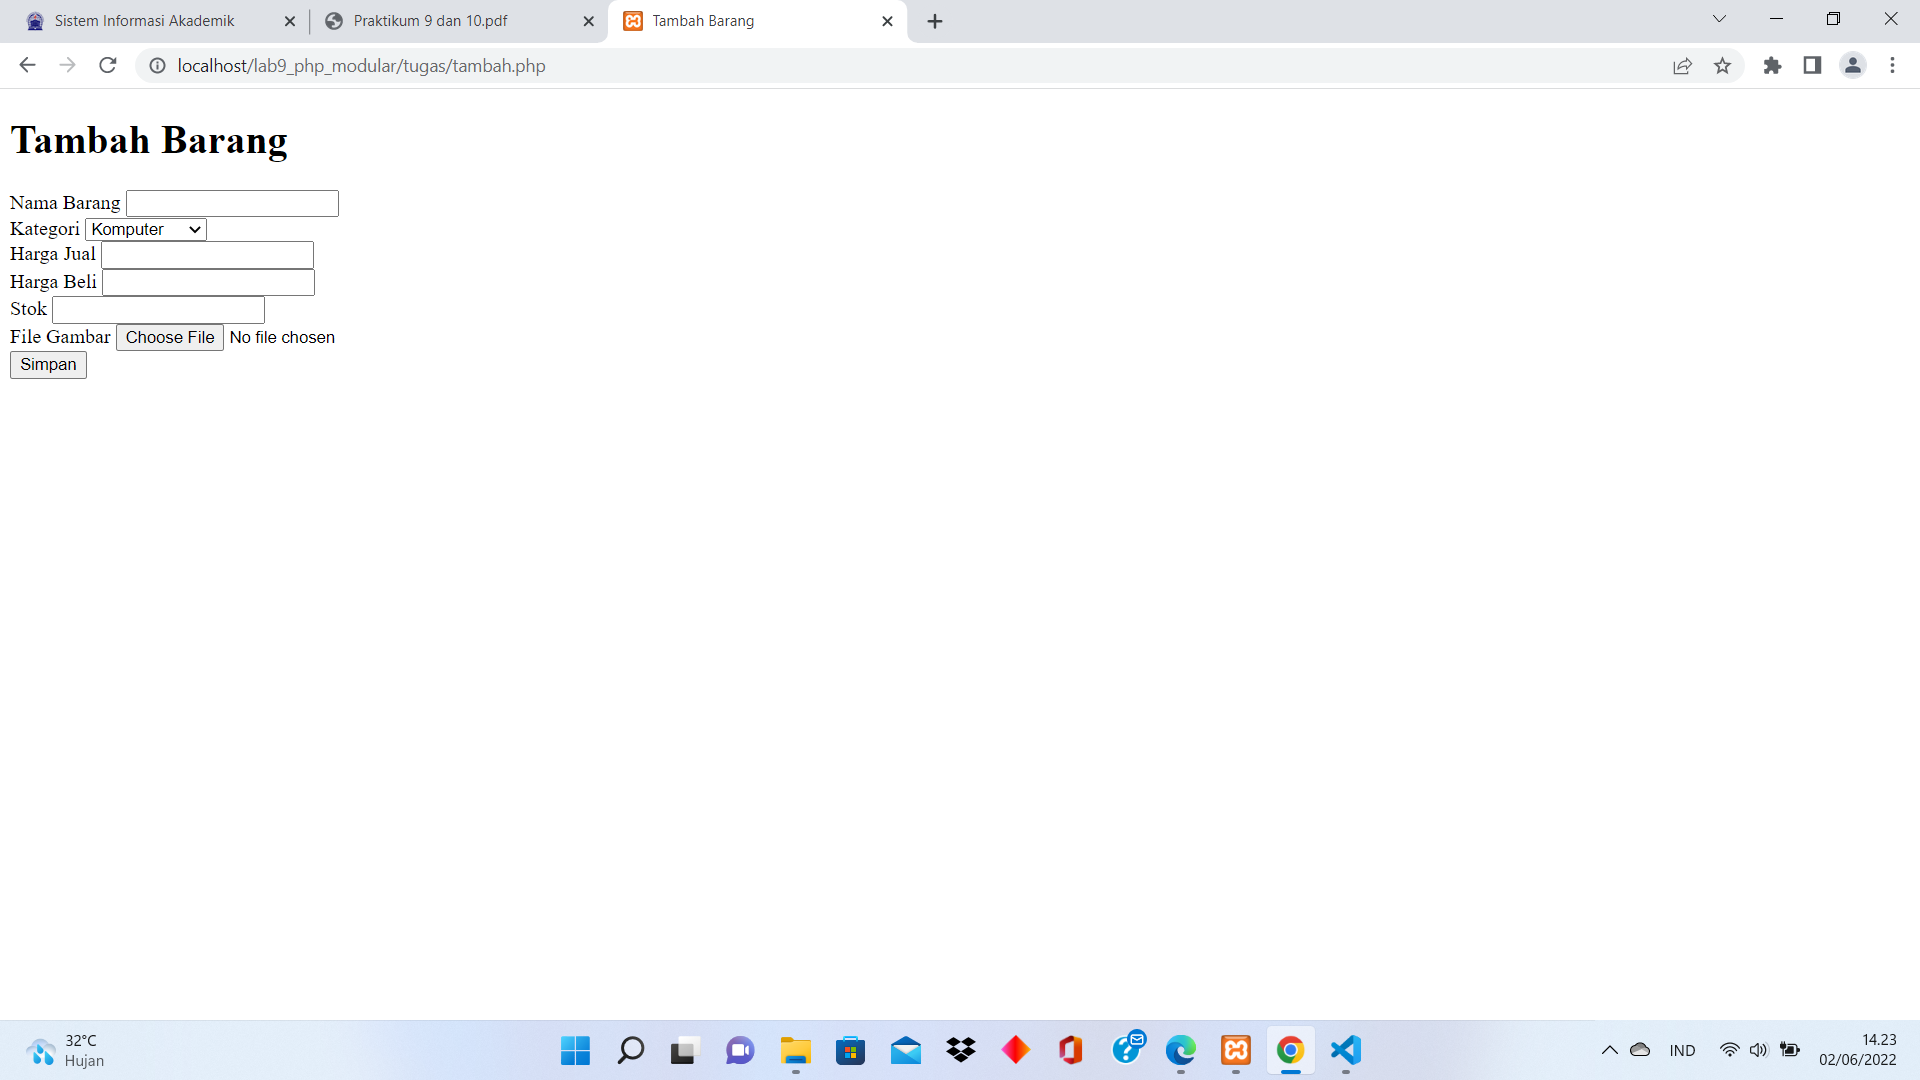Click the Nama Barang input field
Image resolution: width=1920 pixels, height=1080 pixels.
coord(232,203)
